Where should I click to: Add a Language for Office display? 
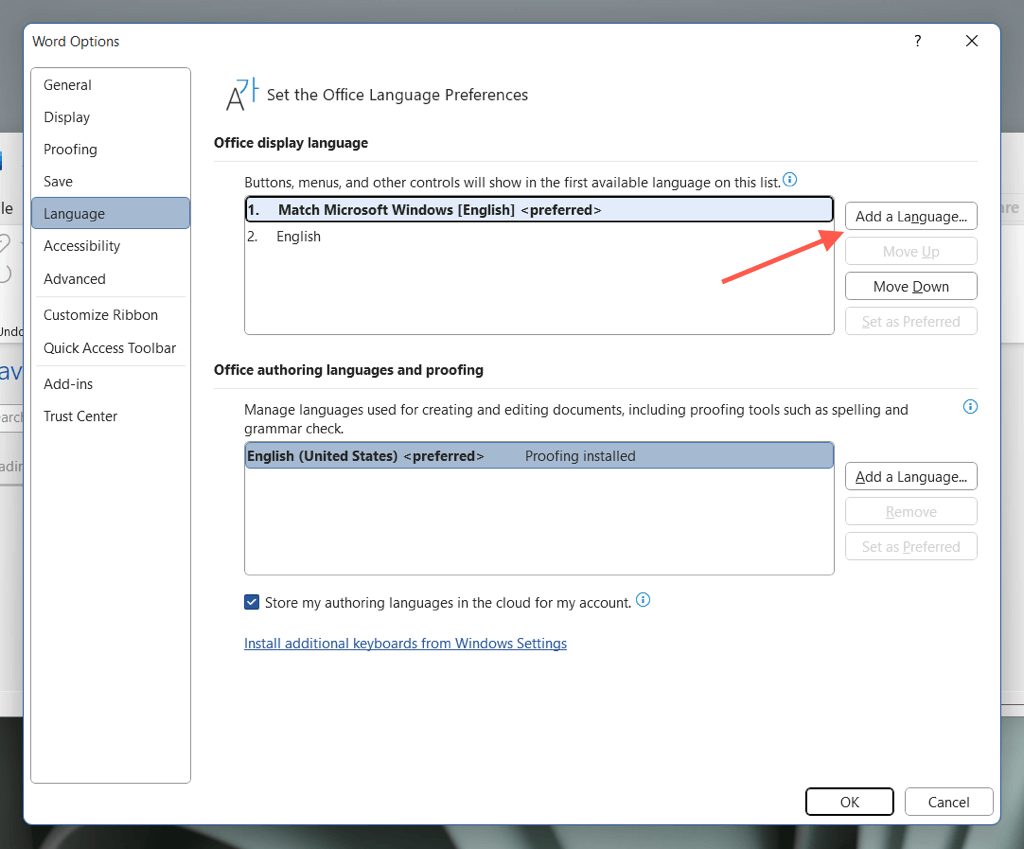(910, 216)
